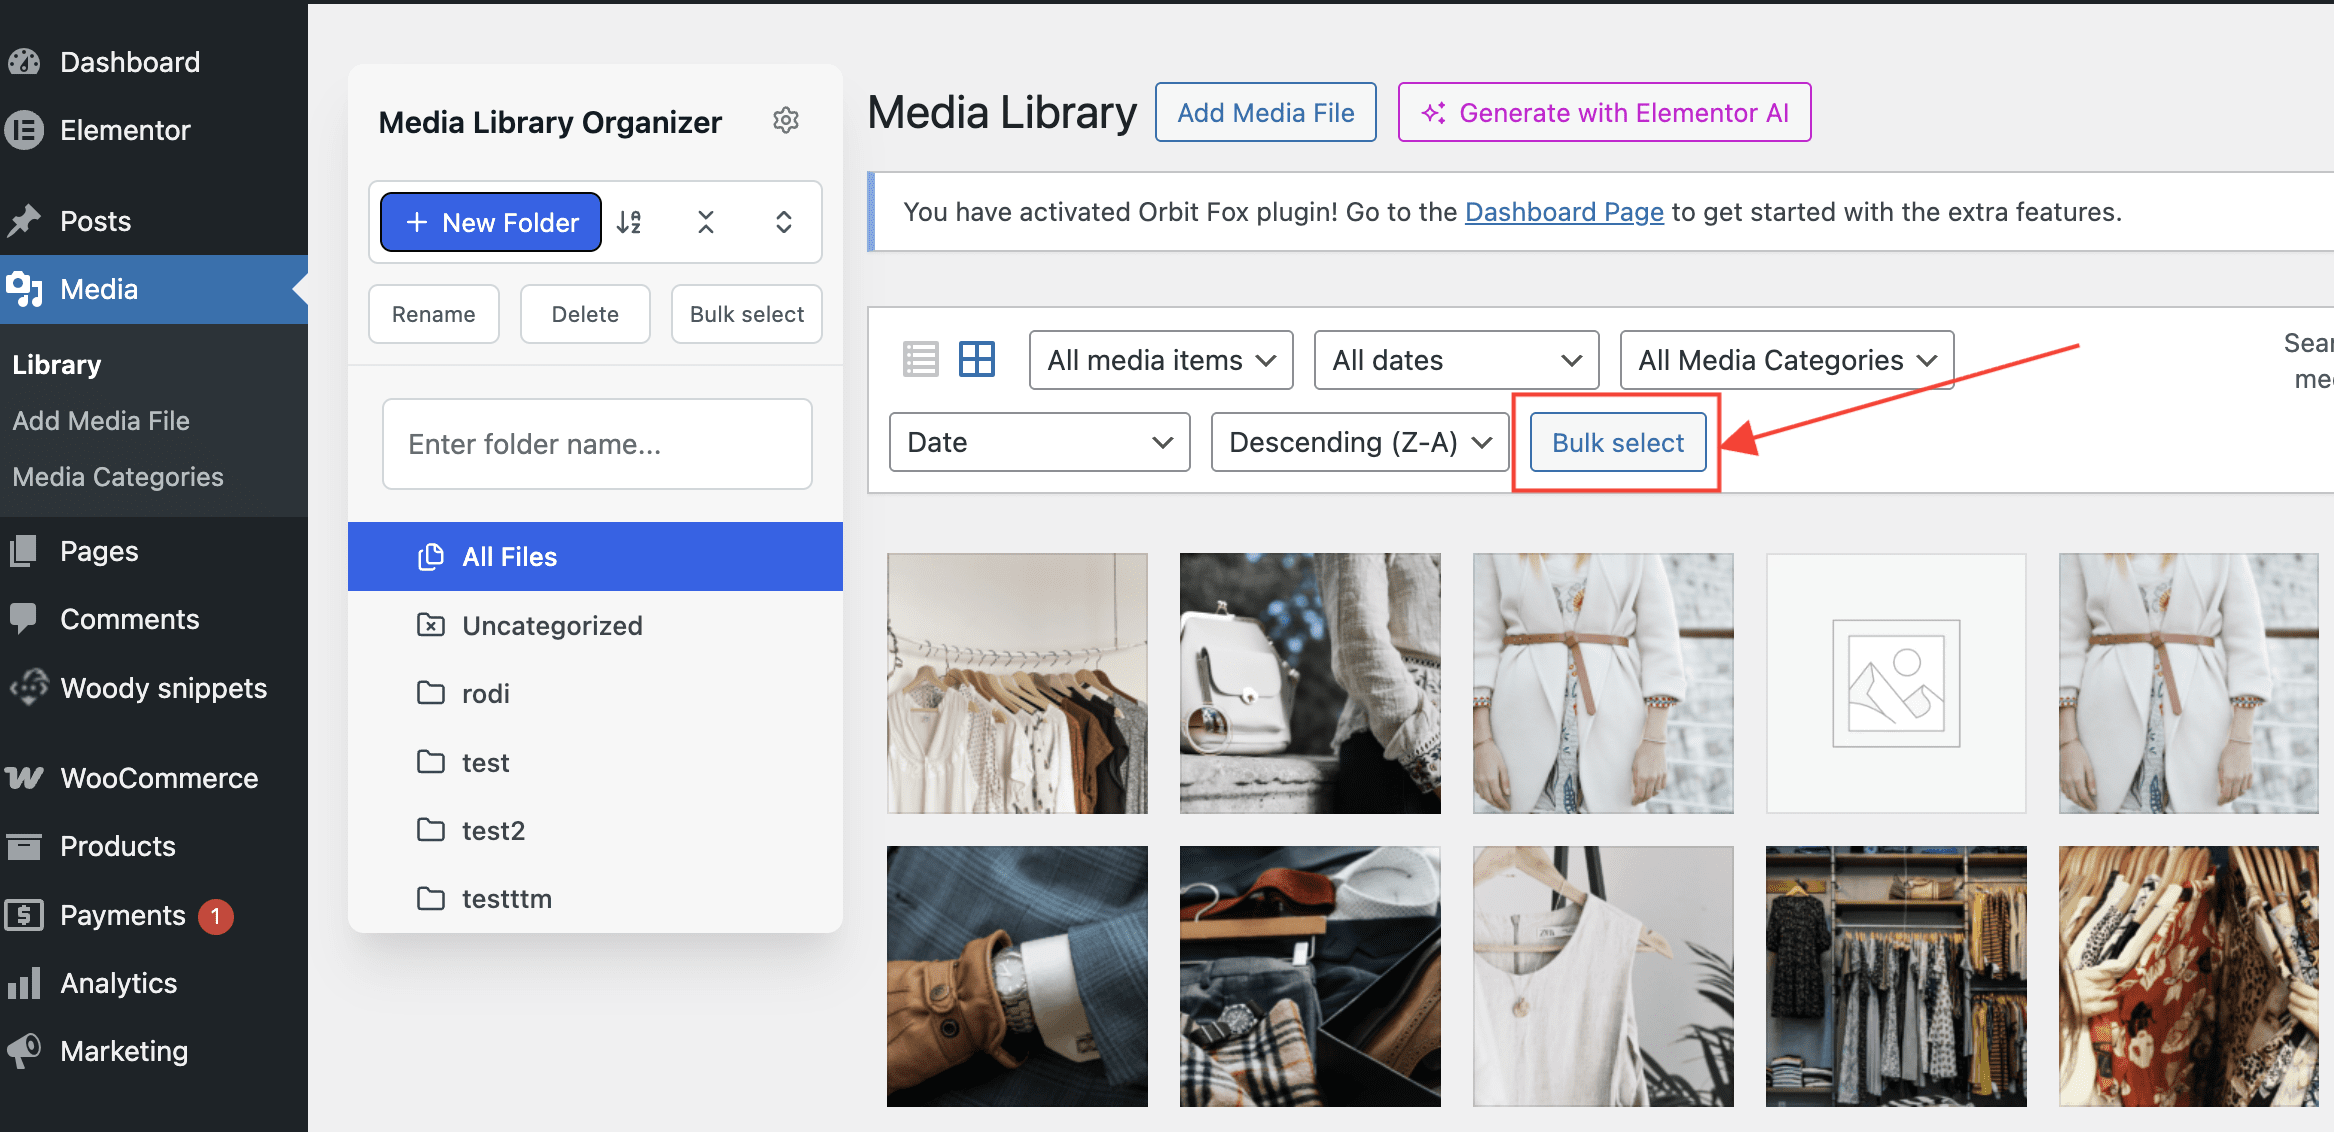Expand the All dates dropdown

click(1455, 360)
